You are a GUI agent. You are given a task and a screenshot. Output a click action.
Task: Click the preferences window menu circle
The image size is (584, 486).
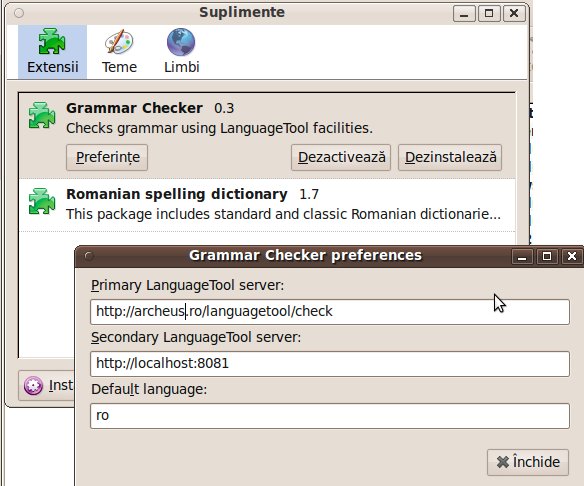click(x=89, y=256)
